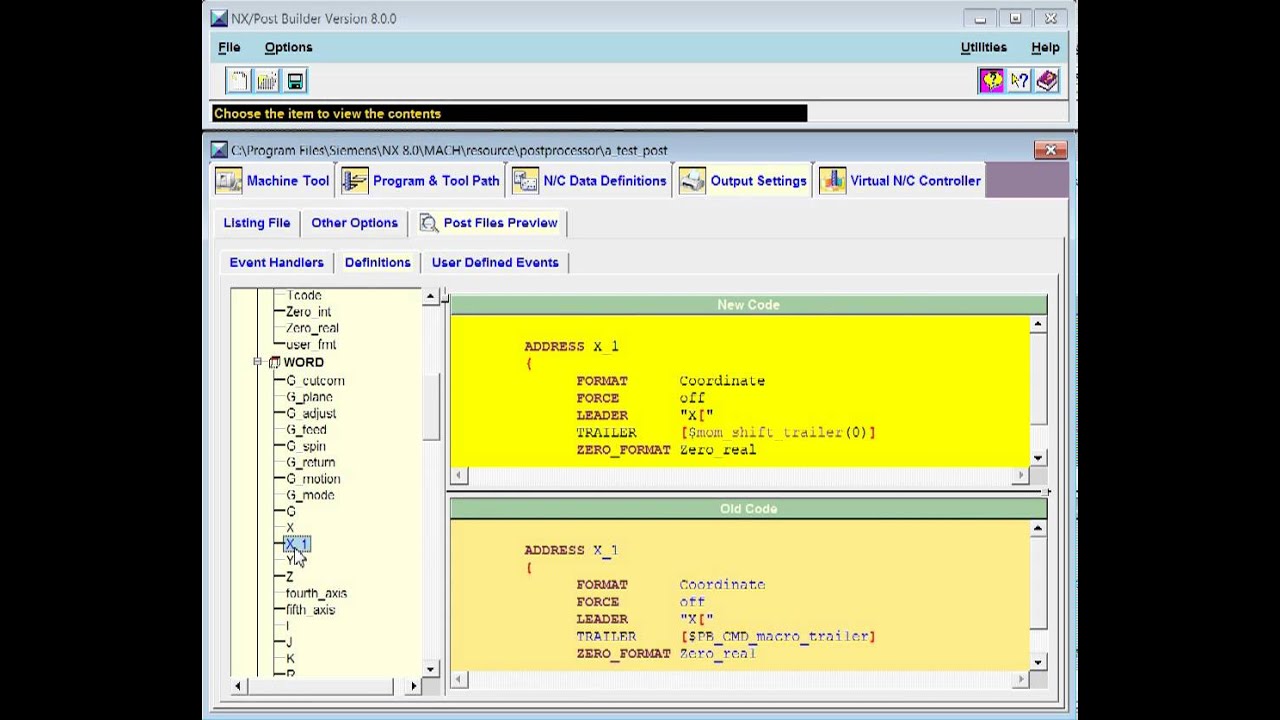Collapse the WORD tree node
This screenshot has width=1280, height=720.
coord(257,362)
